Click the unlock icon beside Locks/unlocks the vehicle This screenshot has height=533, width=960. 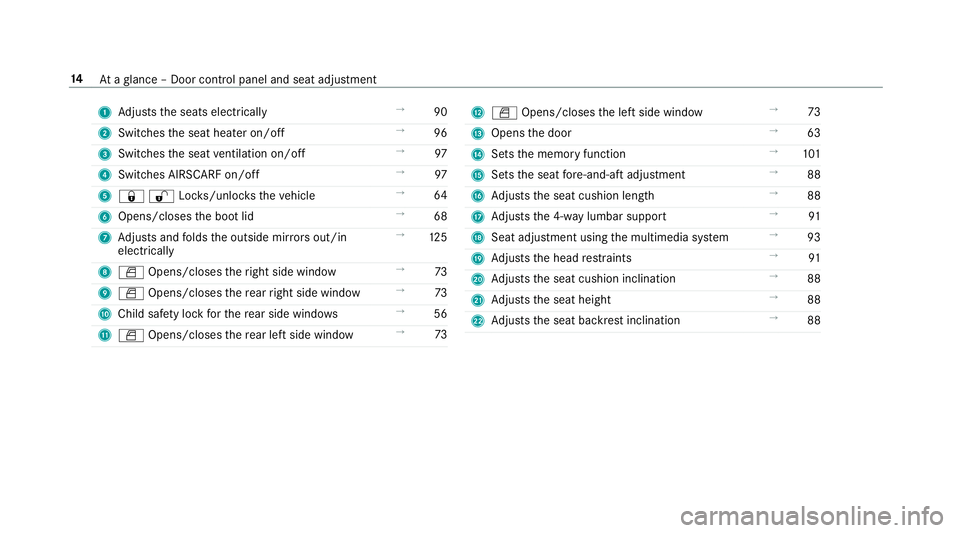[x=161, y=196]
